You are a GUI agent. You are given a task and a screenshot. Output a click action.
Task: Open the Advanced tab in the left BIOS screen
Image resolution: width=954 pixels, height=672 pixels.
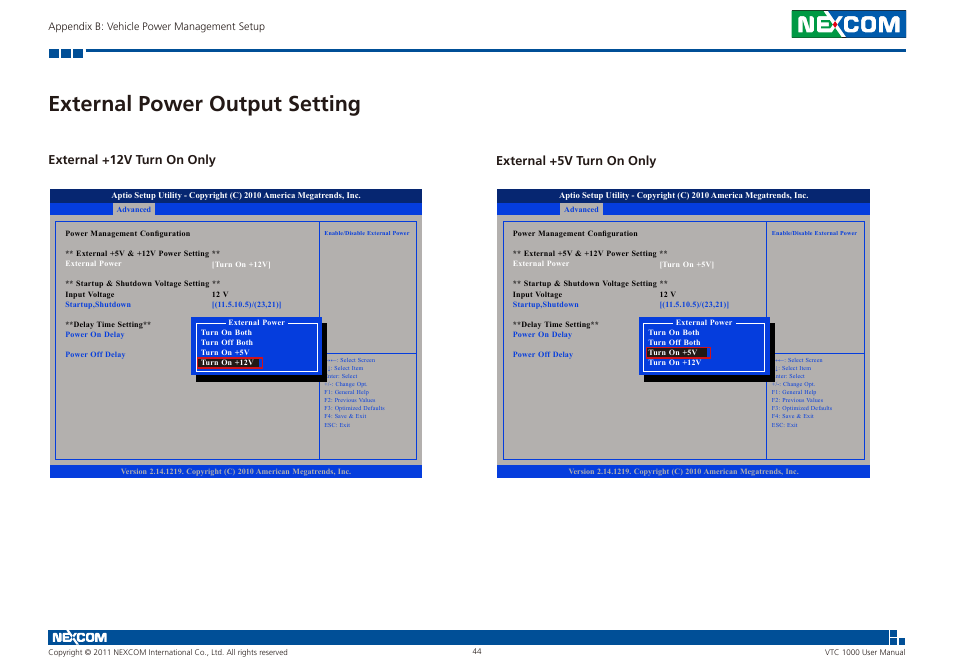coord(134,209)
